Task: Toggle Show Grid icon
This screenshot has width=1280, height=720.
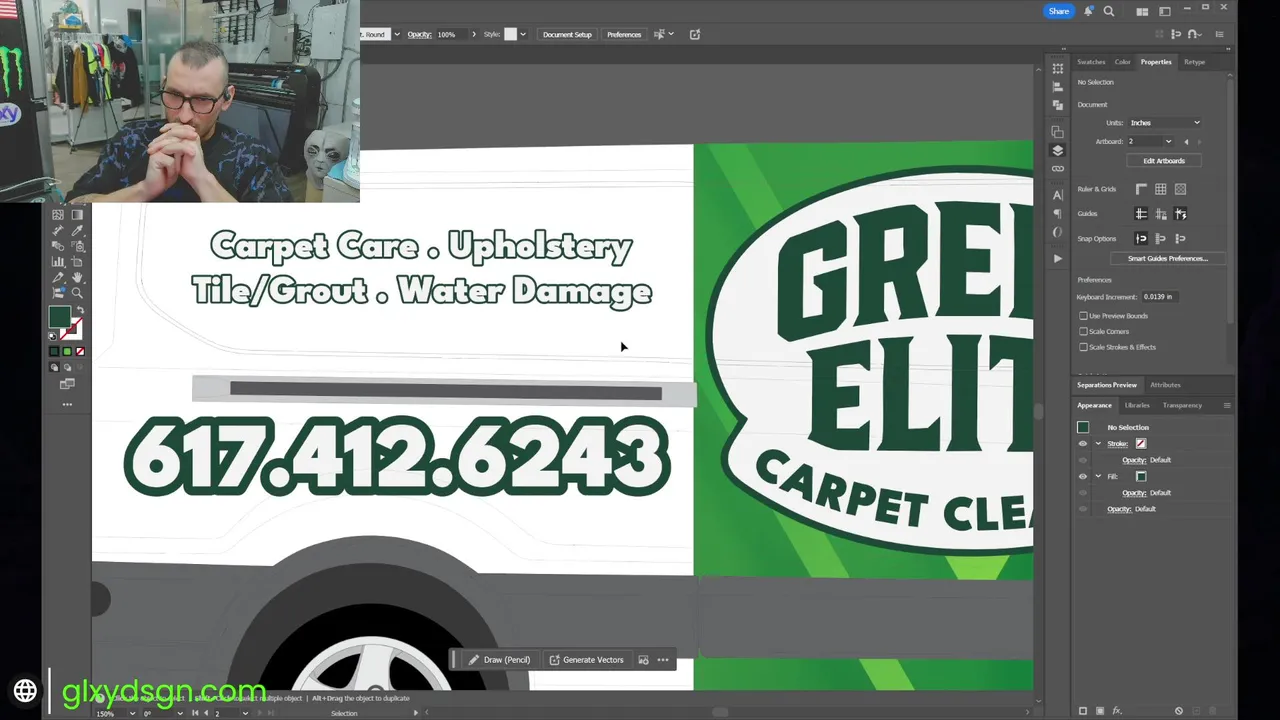Action: click(1161, 189)
